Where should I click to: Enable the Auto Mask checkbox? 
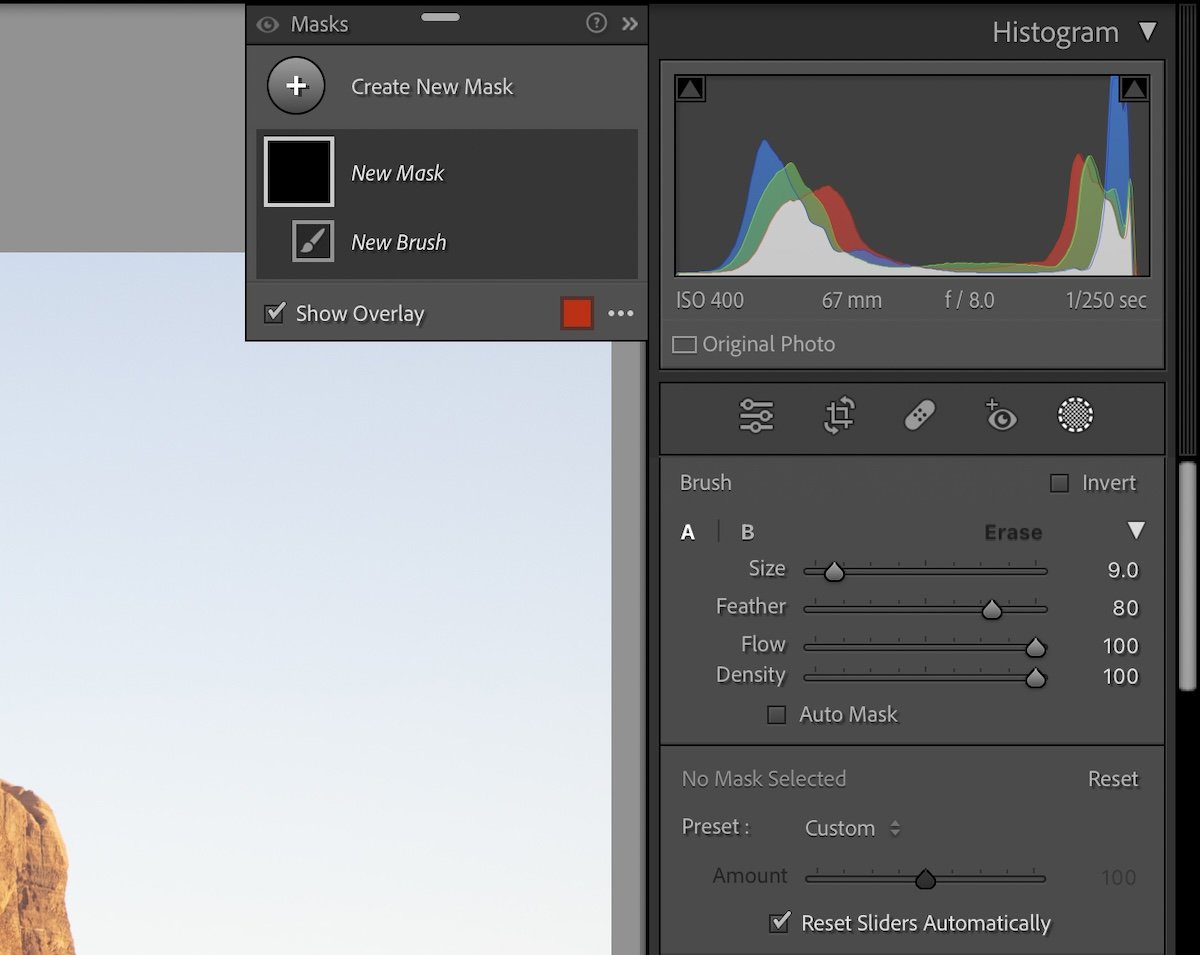point(776,714)
